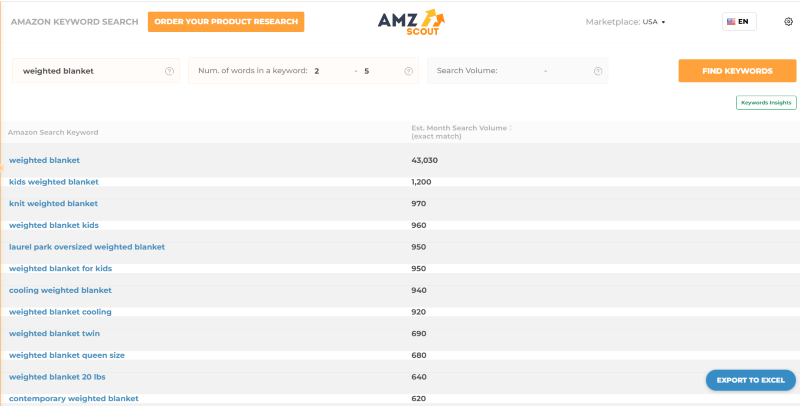Viewport: 800px width, 406px height.
Task: Click the keyword input with weighted blanket
Action: click(x=96, y=71)
